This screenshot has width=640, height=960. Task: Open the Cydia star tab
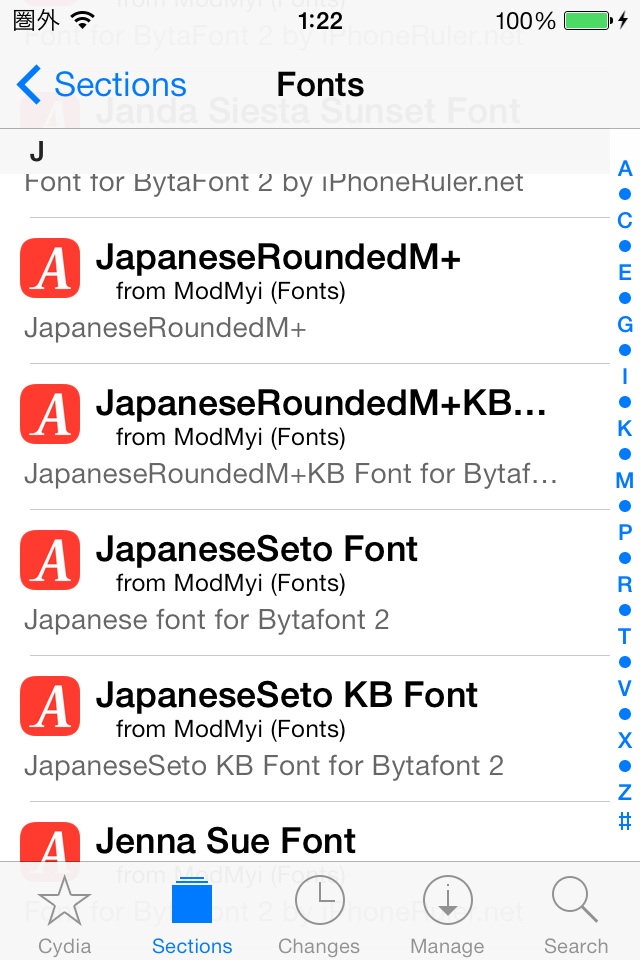pos(64,915)
